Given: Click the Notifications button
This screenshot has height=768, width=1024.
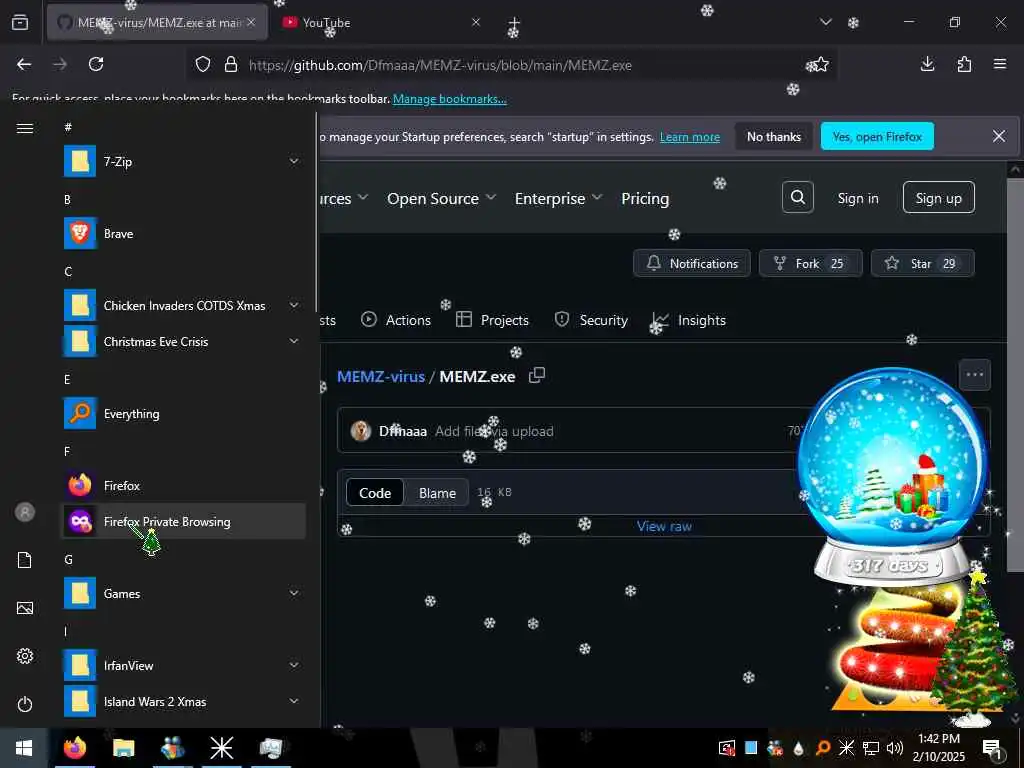Looking at the screenshot, I should pyautogui.click(x=692, y=263).
